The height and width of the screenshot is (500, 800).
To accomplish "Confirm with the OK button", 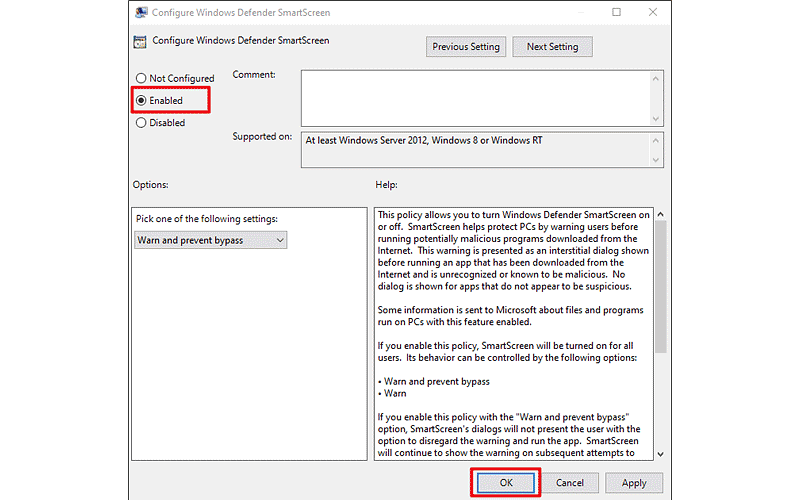I will (x=506, y=483).
